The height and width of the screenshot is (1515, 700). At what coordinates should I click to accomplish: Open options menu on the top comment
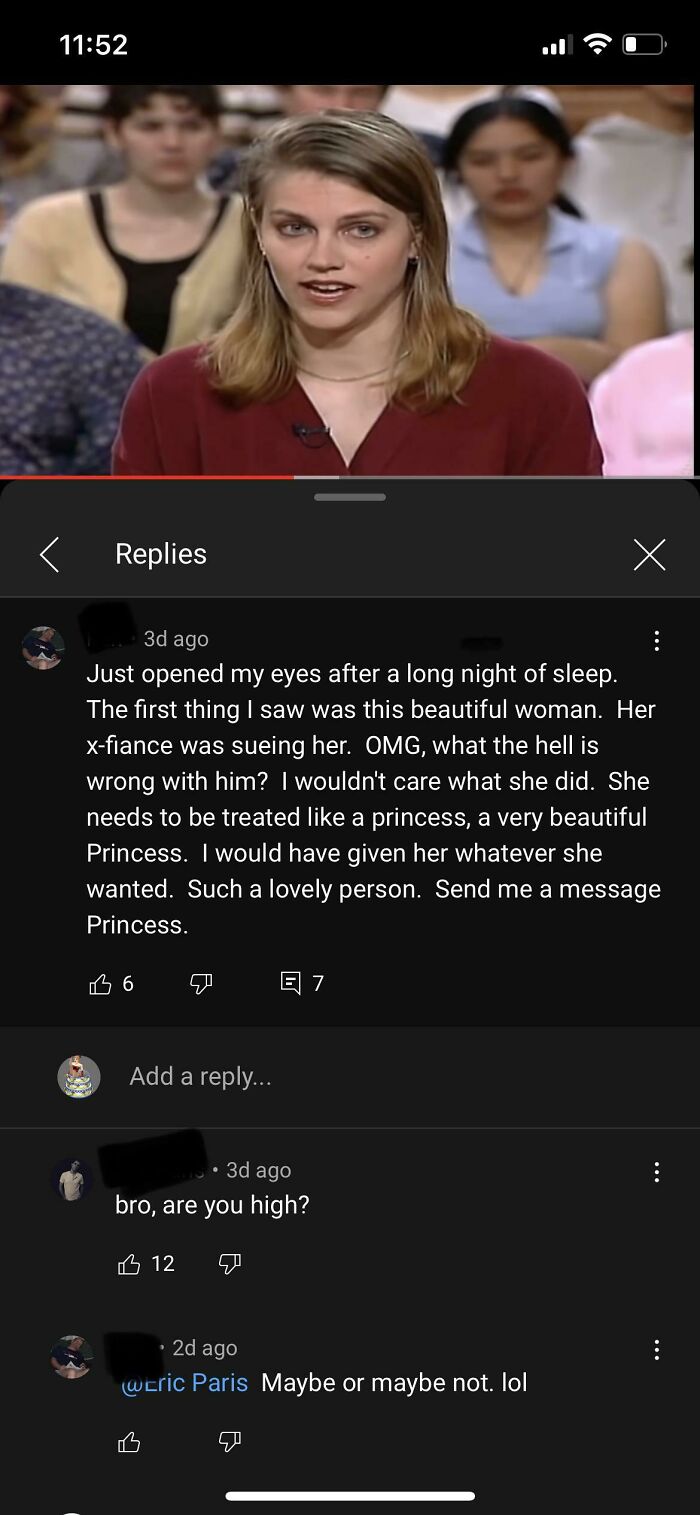(x=657, y=639)
